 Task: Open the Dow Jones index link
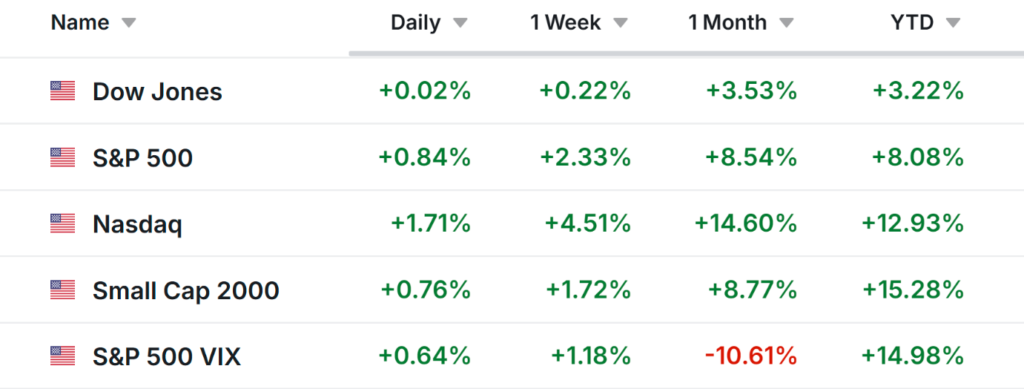click(157, 92)
